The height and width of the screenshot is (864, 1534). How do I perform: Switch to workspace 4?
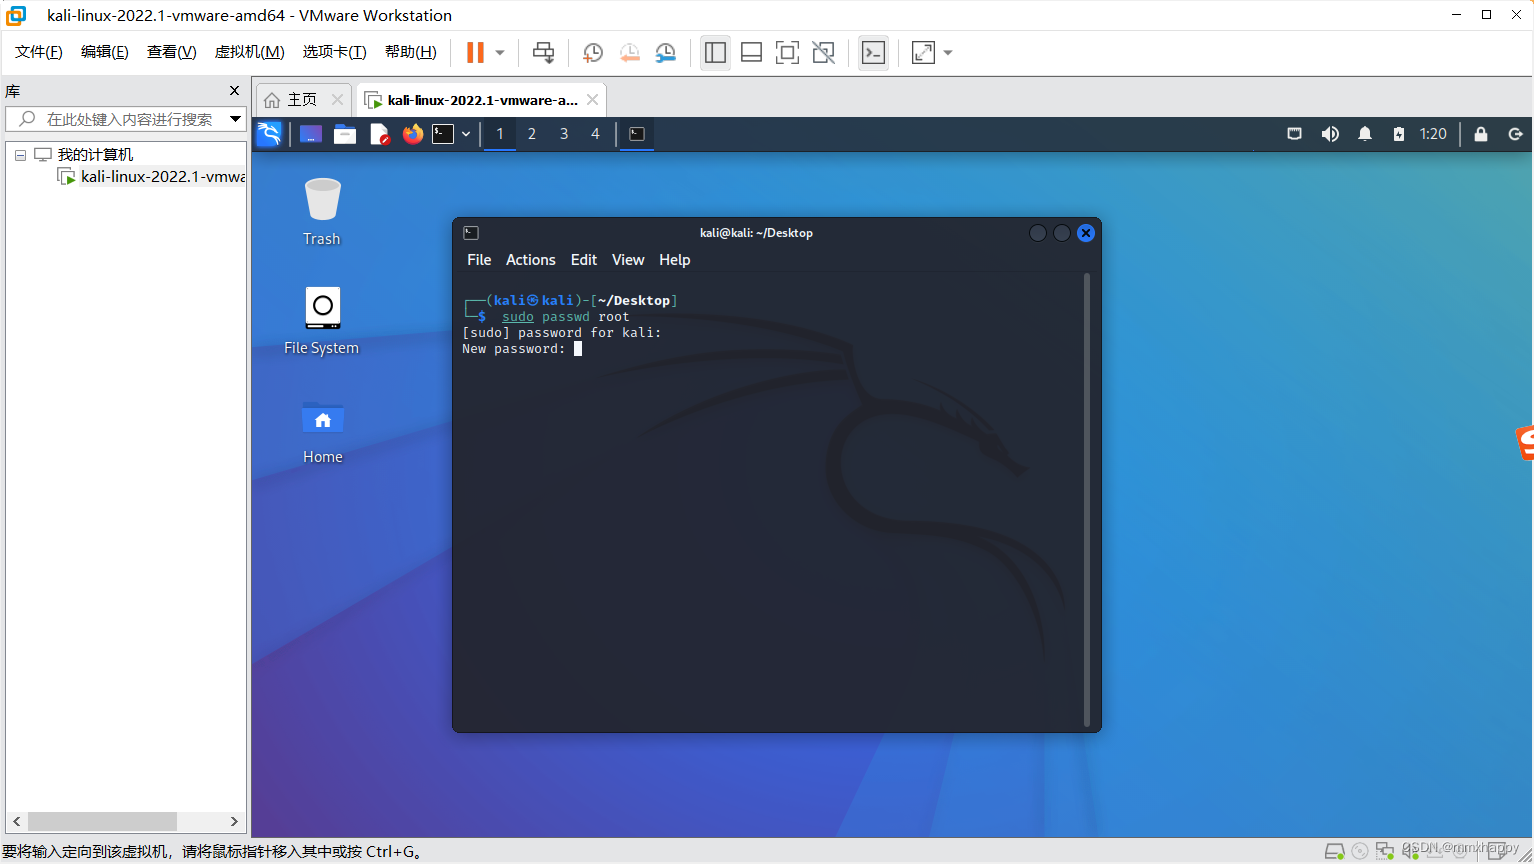tap(596, 134)
